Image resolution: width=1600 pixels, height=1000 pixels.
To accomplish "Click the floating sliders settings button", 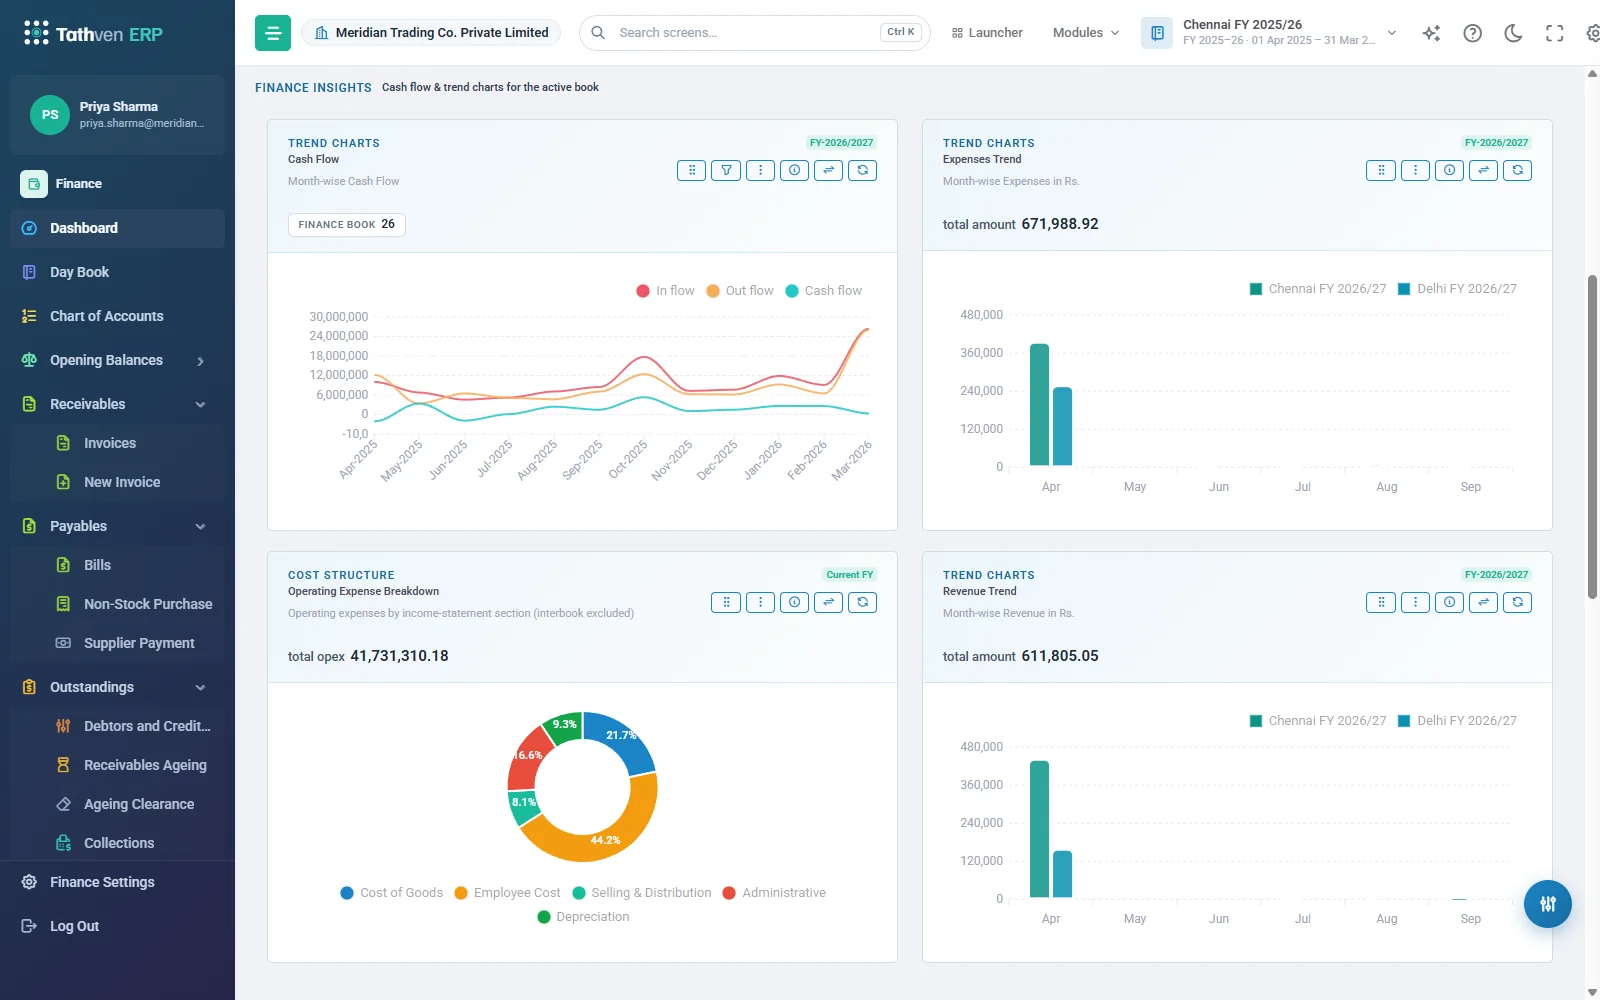I will click(x=1547, y=904).
